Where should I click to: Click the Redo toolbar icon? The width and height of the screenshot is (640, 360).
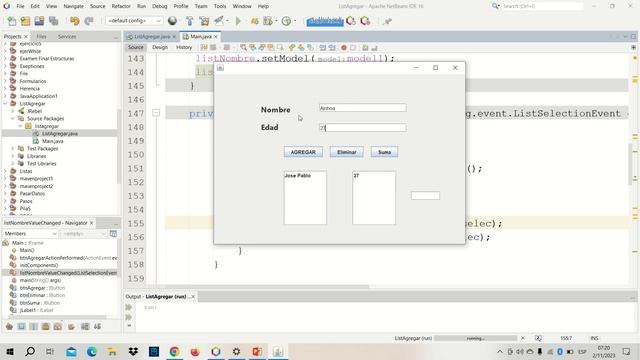(x=89, y=21)
